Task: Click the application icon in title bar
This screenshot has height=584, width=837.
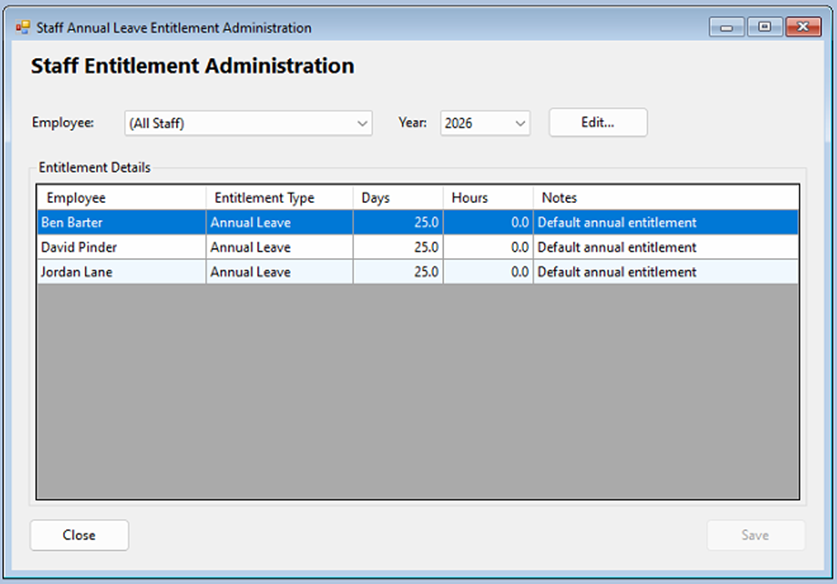Action: coord(22,27)
